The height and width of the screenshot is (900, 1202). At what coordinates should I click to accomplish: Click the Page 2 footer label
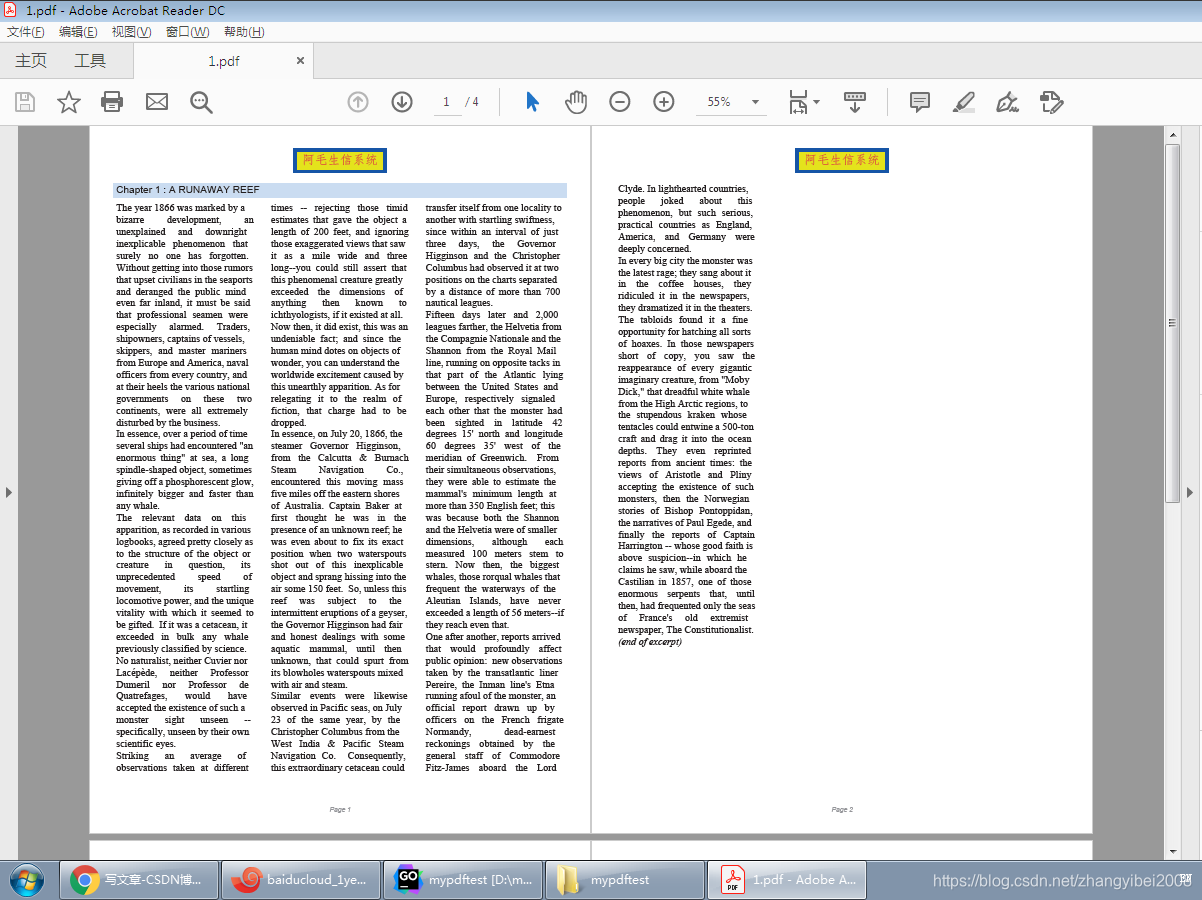coord(842,809)
